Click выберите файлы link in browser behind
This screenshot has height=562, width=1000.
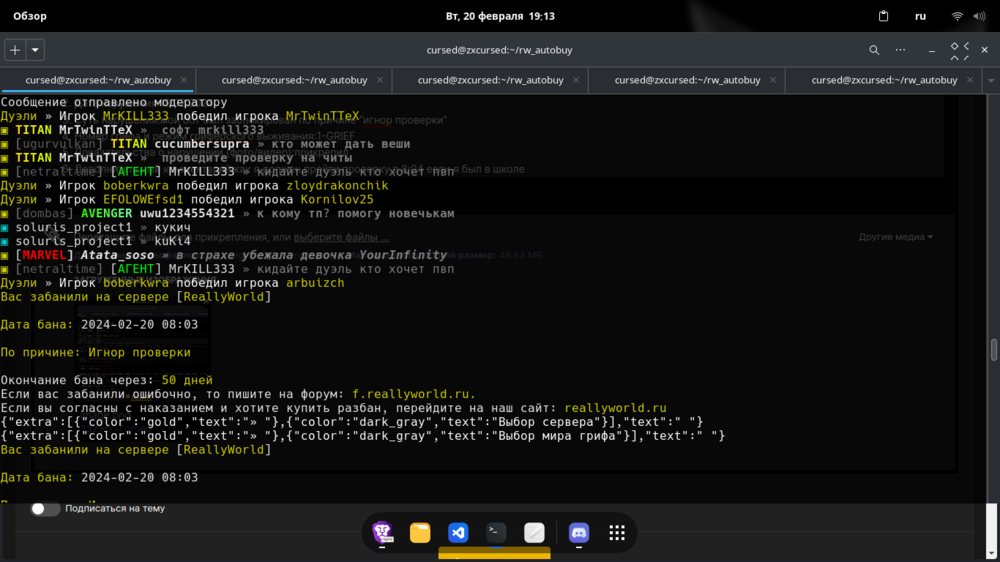tap(341, 237)
